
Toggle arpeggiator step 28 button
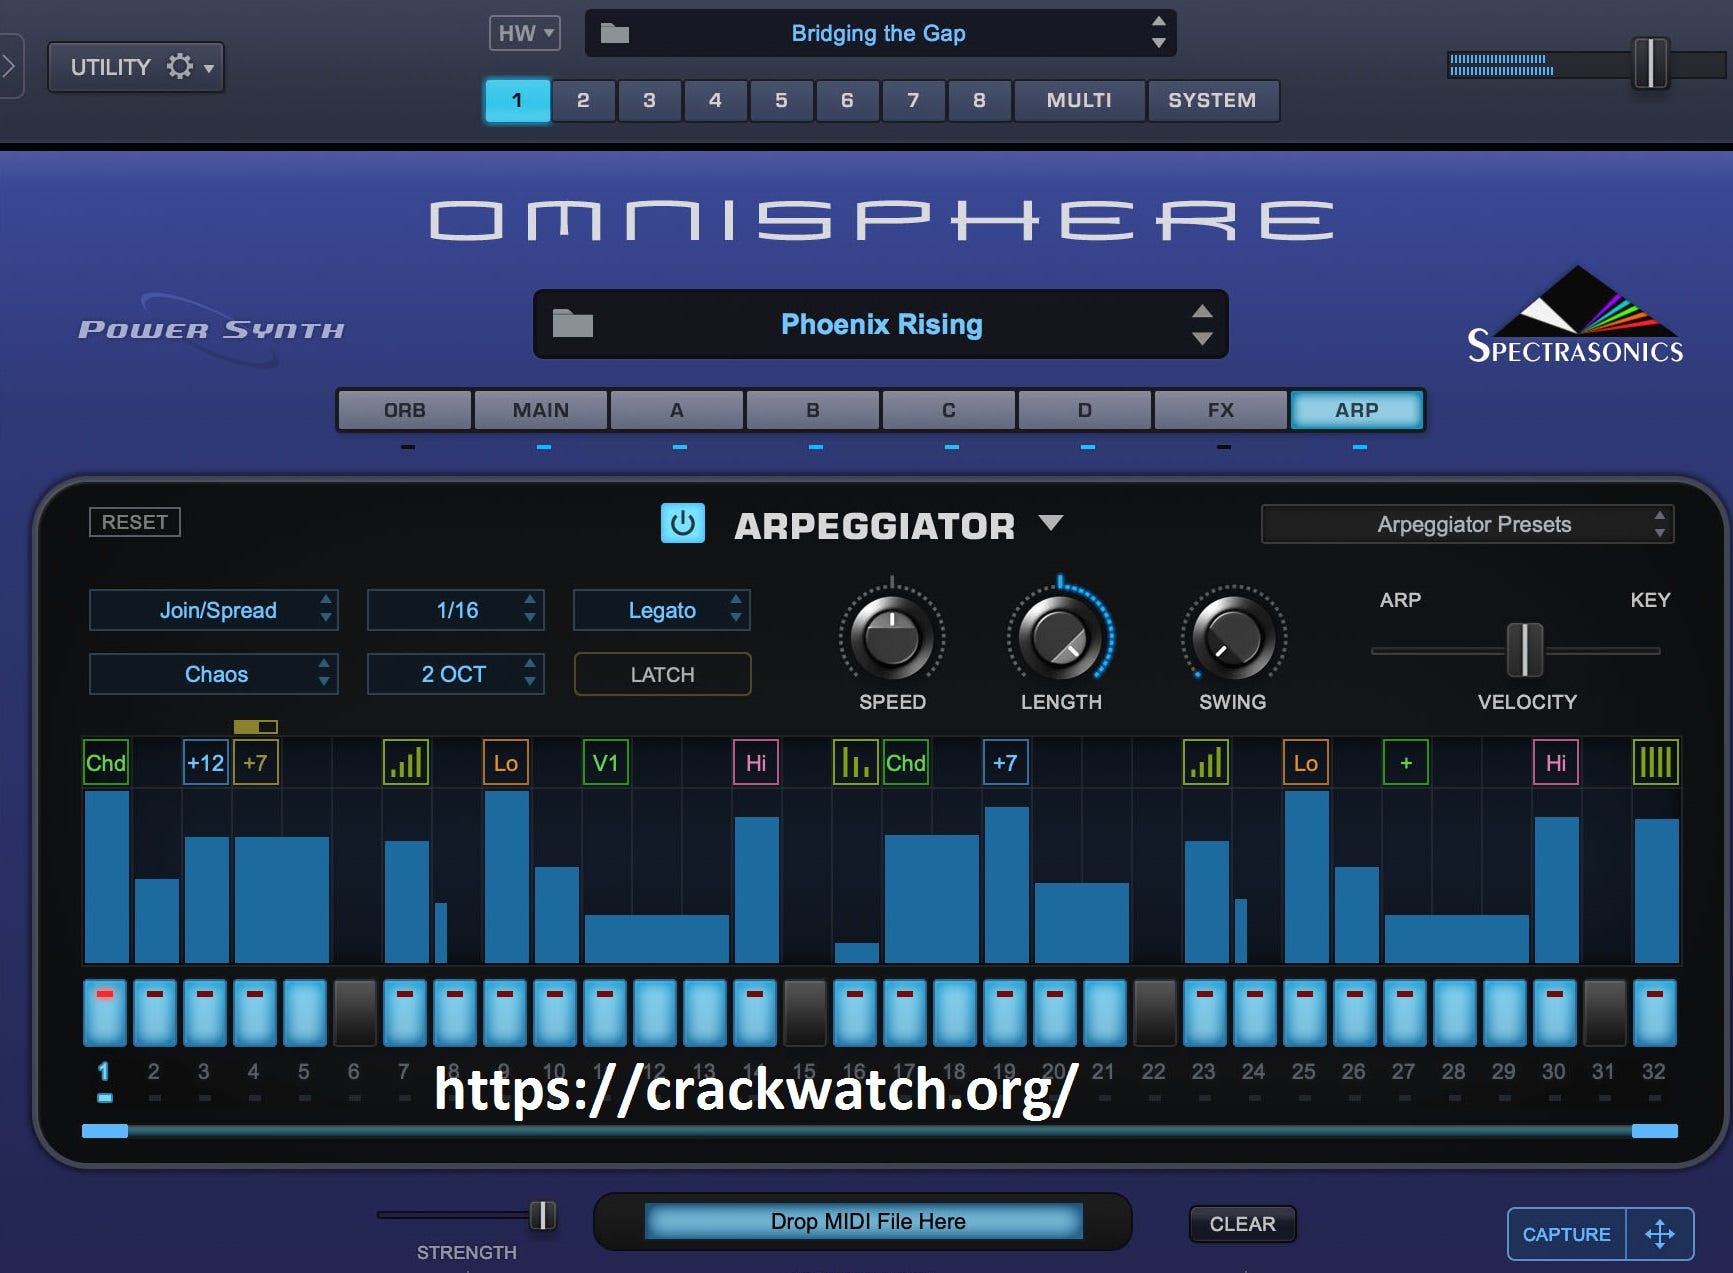(1455, 1012)
